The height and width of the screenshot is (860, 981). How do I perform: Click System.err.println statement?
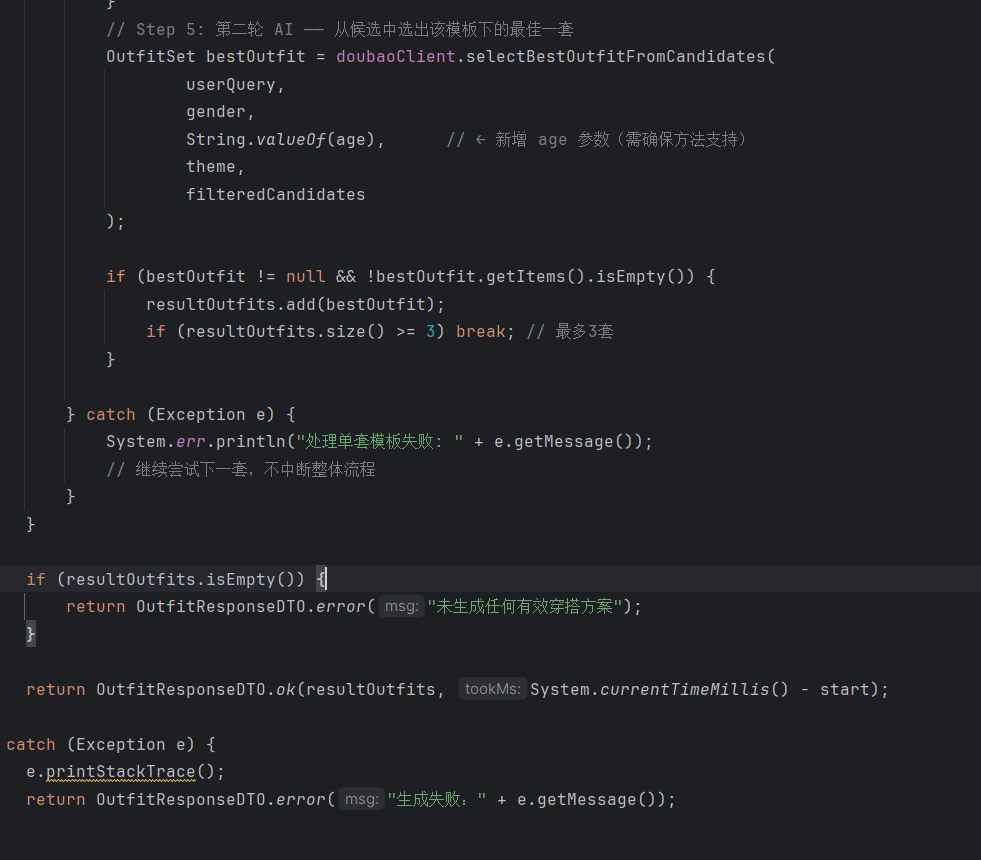coord(379,442)
